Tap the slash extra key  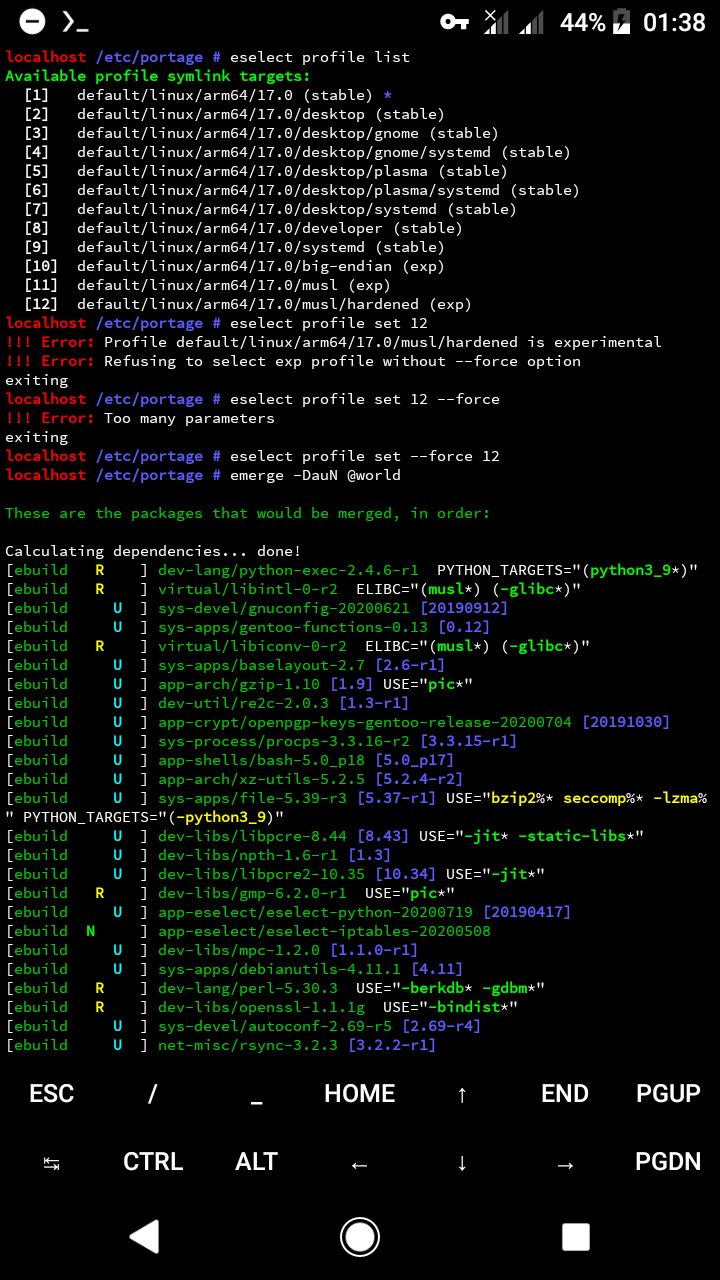pyautogui.click(x=153, y=1093)
